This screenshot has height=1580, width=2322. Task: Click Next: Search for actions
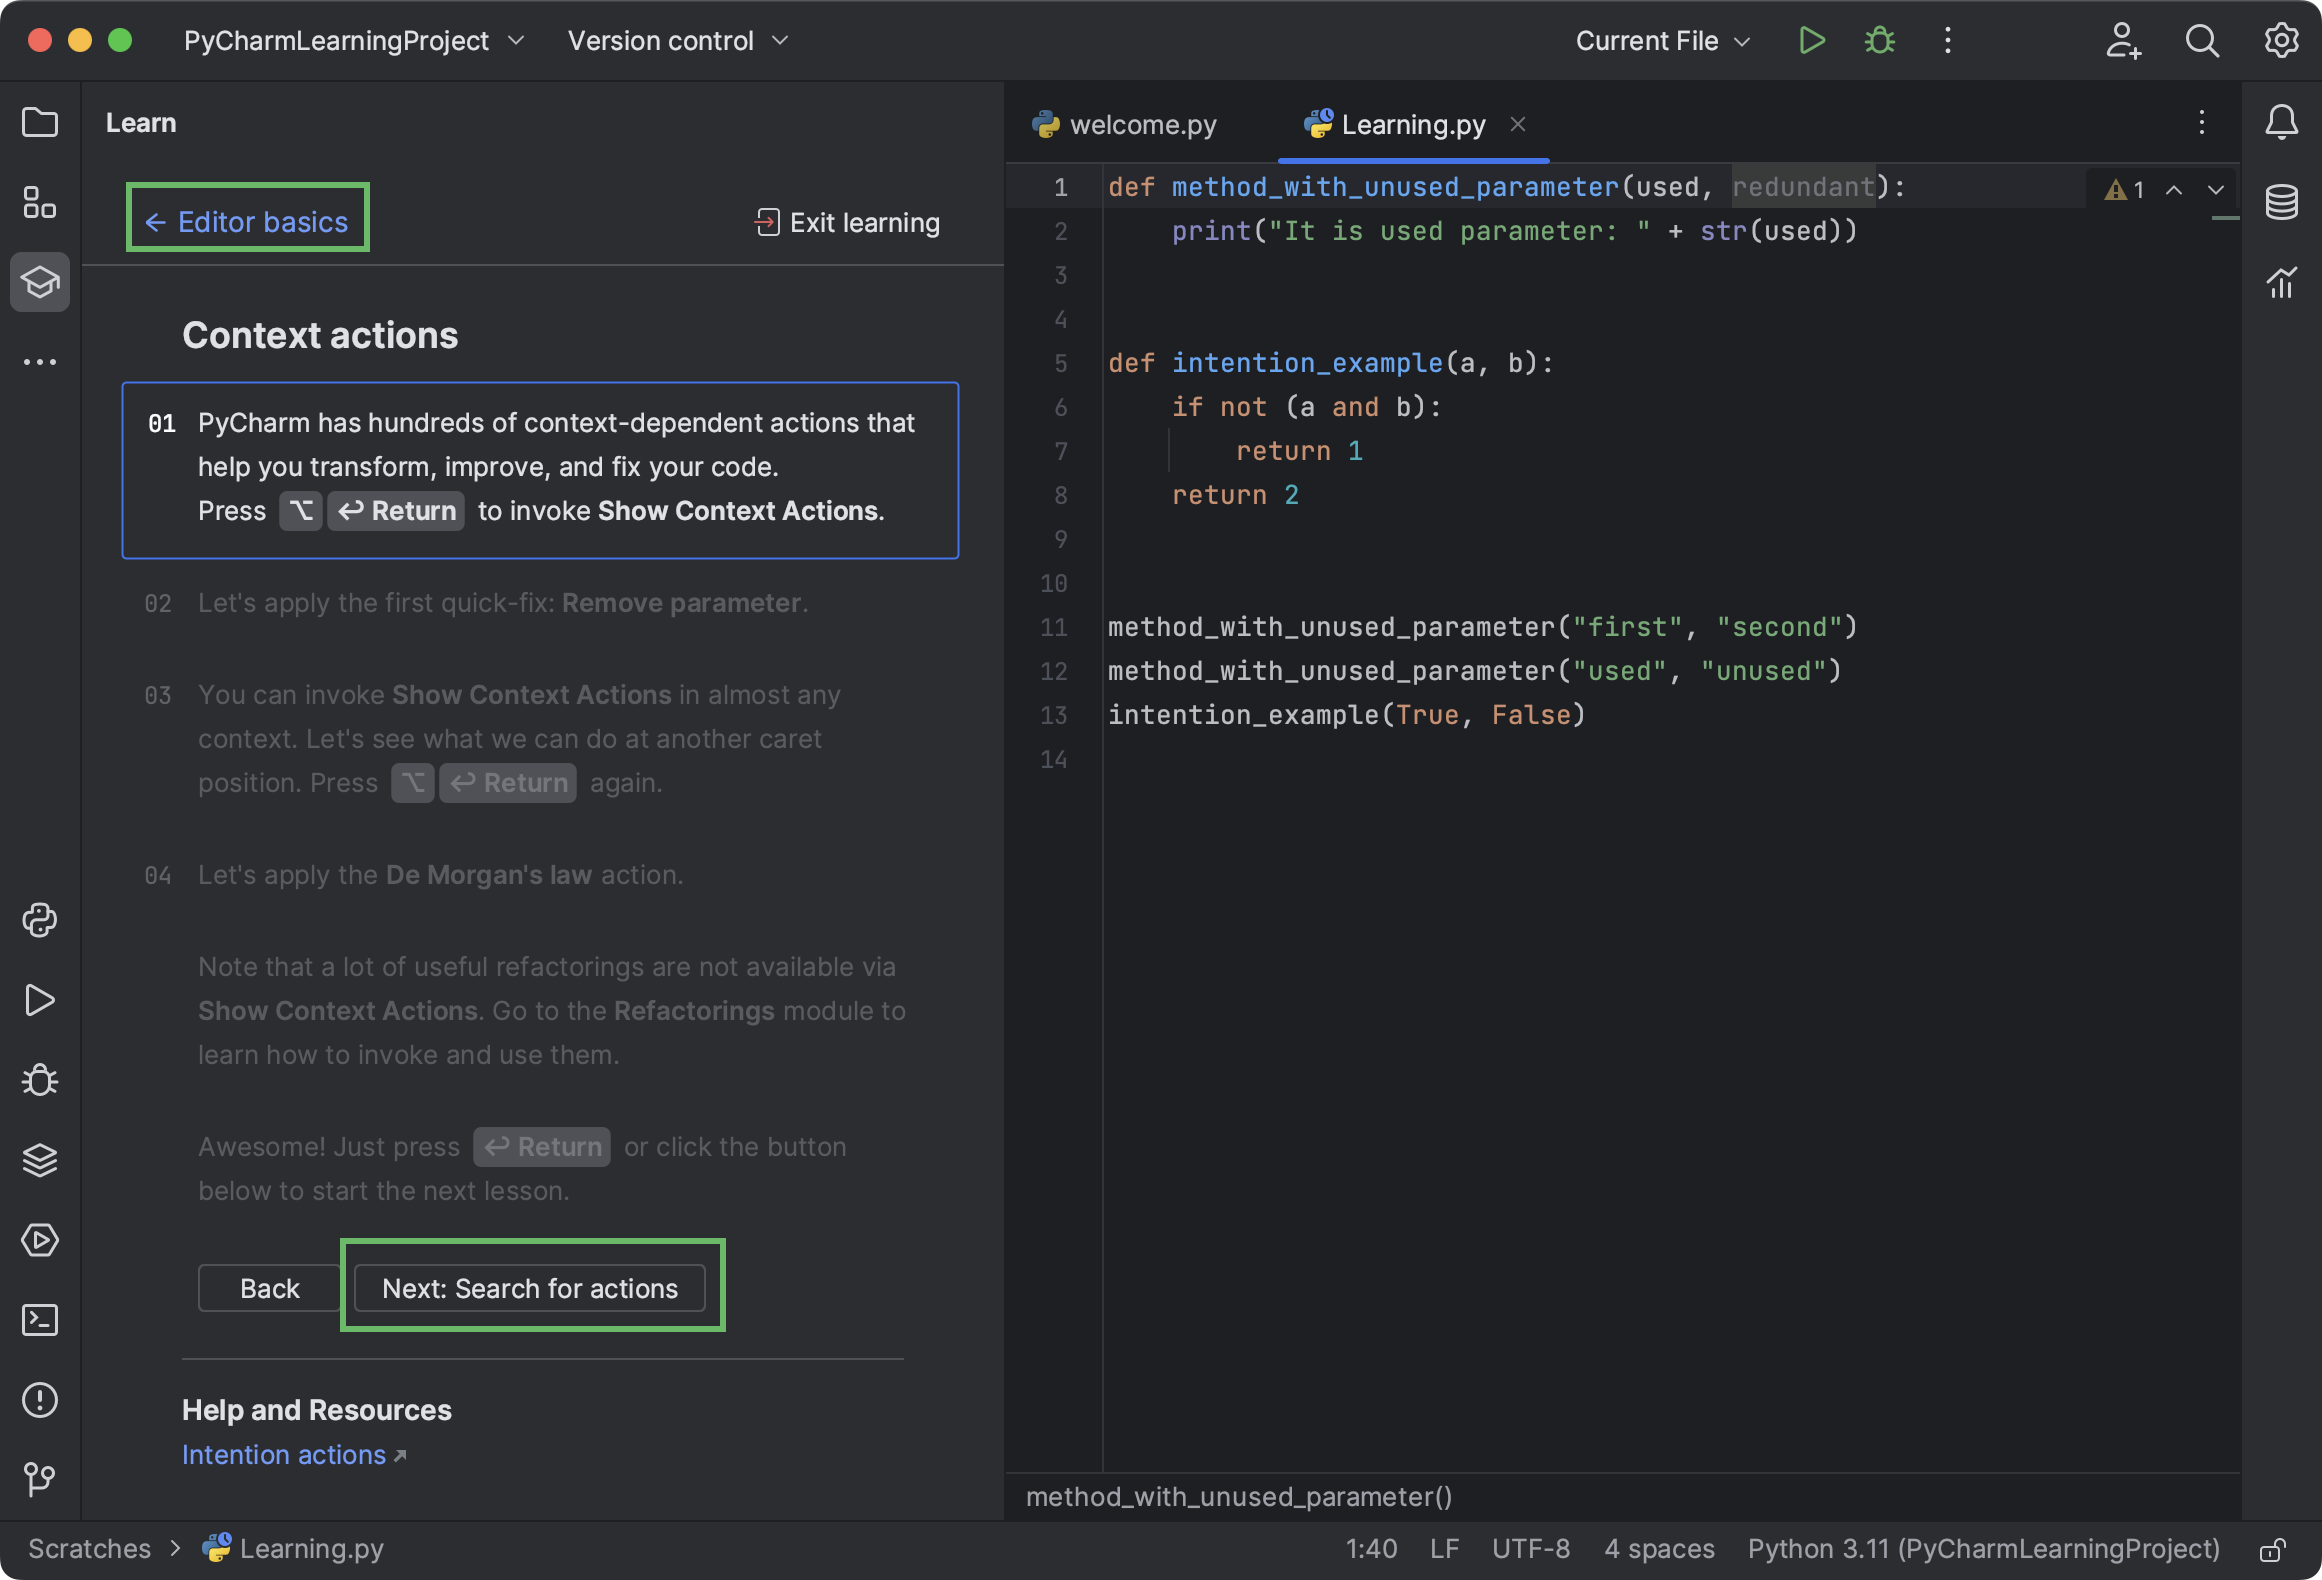click(531, 1288)
